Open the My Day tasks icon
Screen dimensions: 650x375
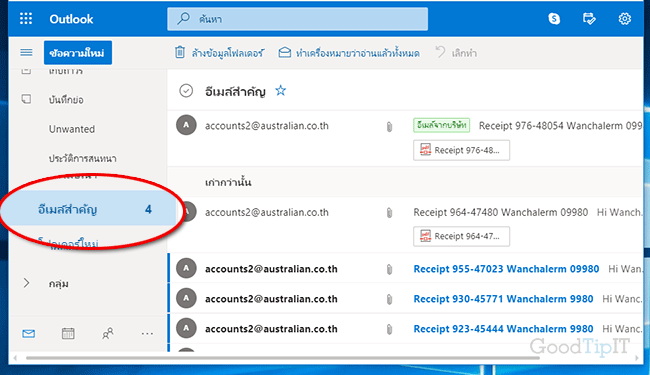(x=589, y=19)
